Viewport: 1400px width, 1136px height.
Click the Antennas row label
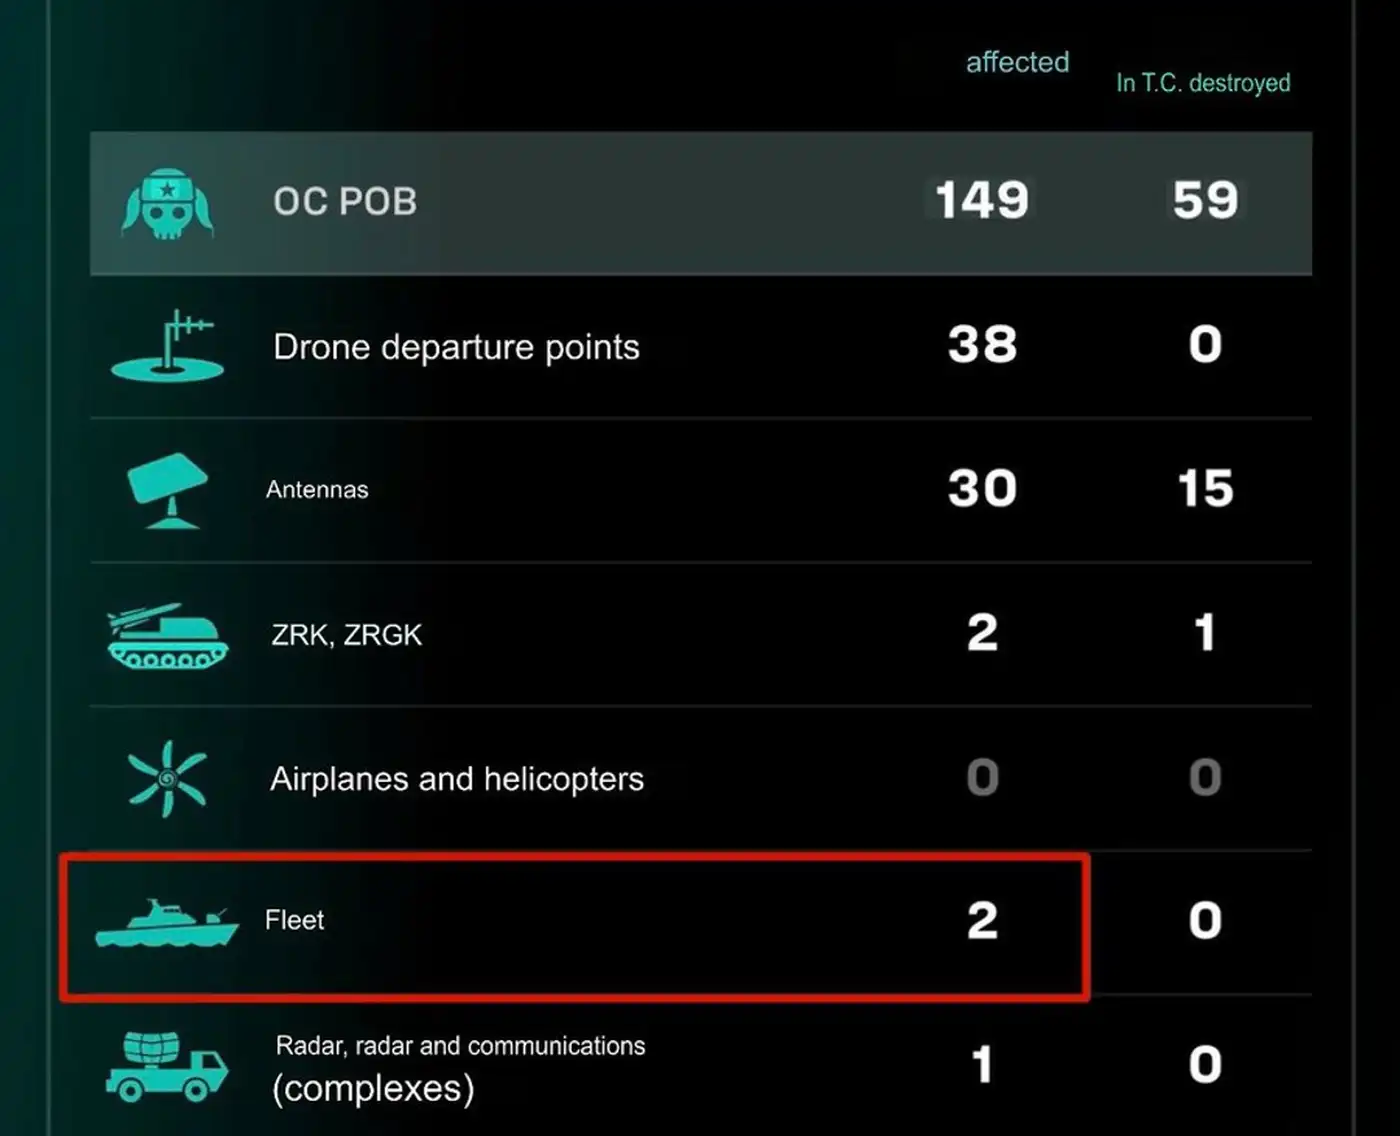click(317, 489)
